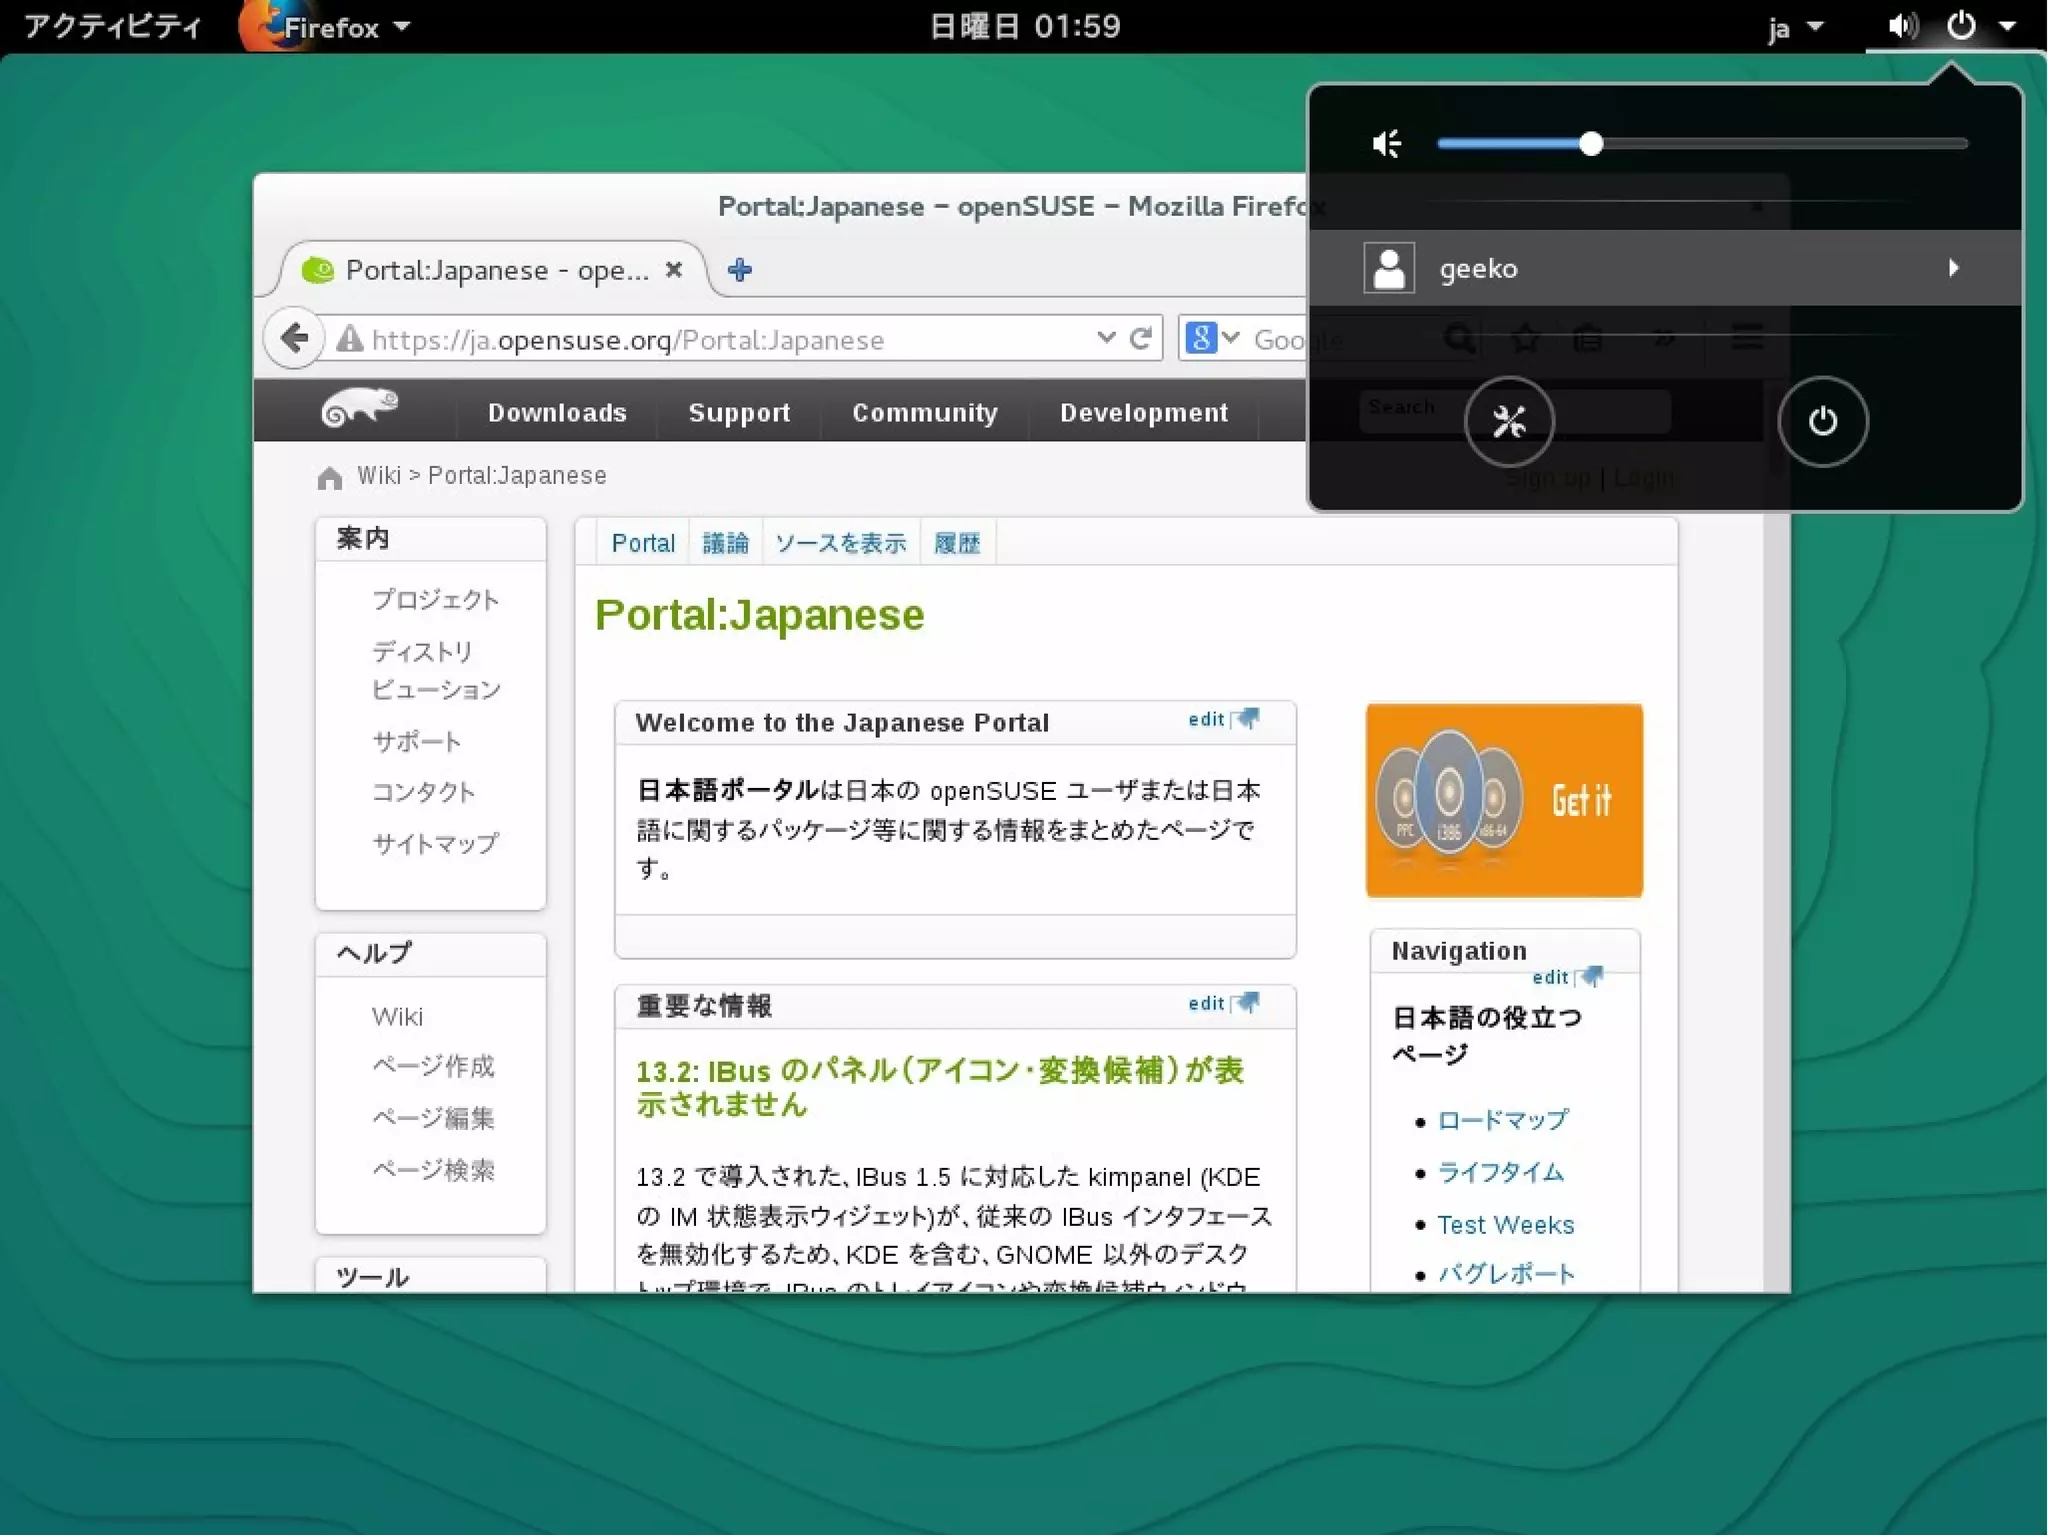Click the ページ編集 sidebar link
Screen dimensions: 2048x1535
tap(433, 1118)
